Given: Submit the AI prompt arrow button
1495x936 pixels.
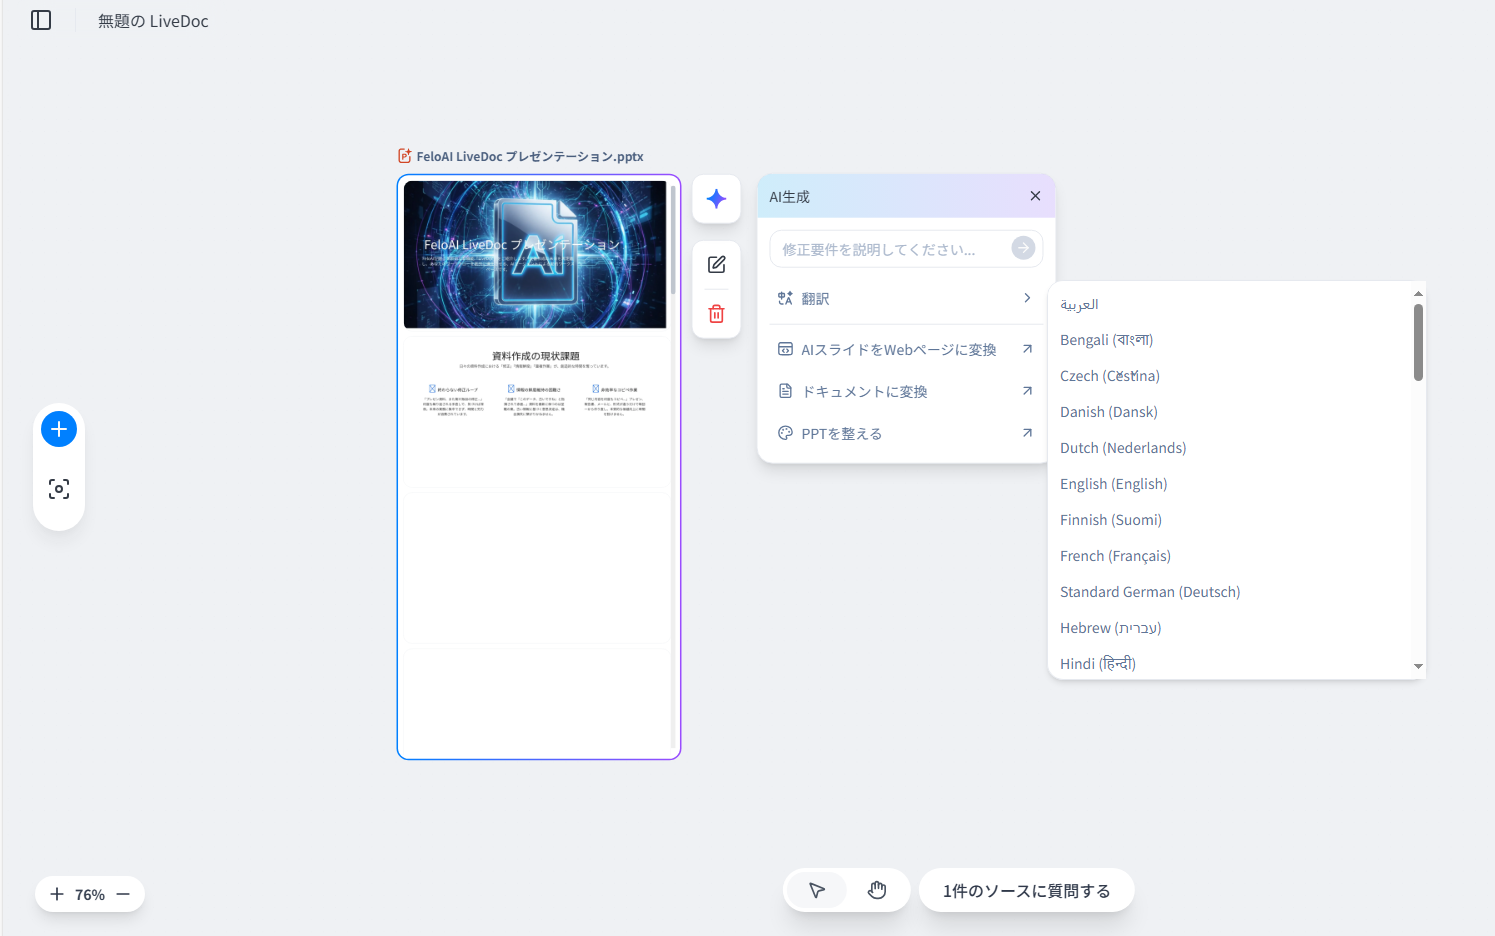Looking at the screenshot, I should 1022,248.
